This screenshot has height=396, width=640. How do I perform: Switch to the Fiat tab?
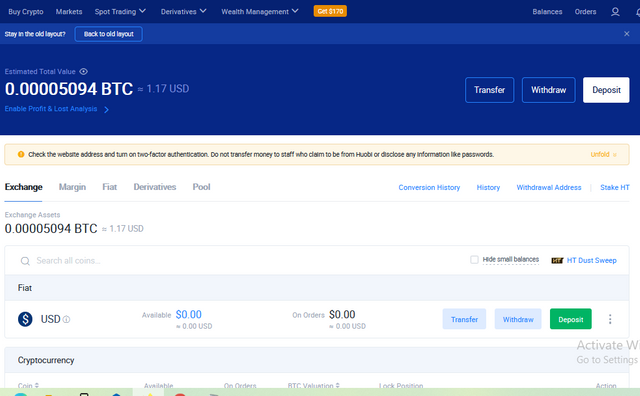coord(109,187)
